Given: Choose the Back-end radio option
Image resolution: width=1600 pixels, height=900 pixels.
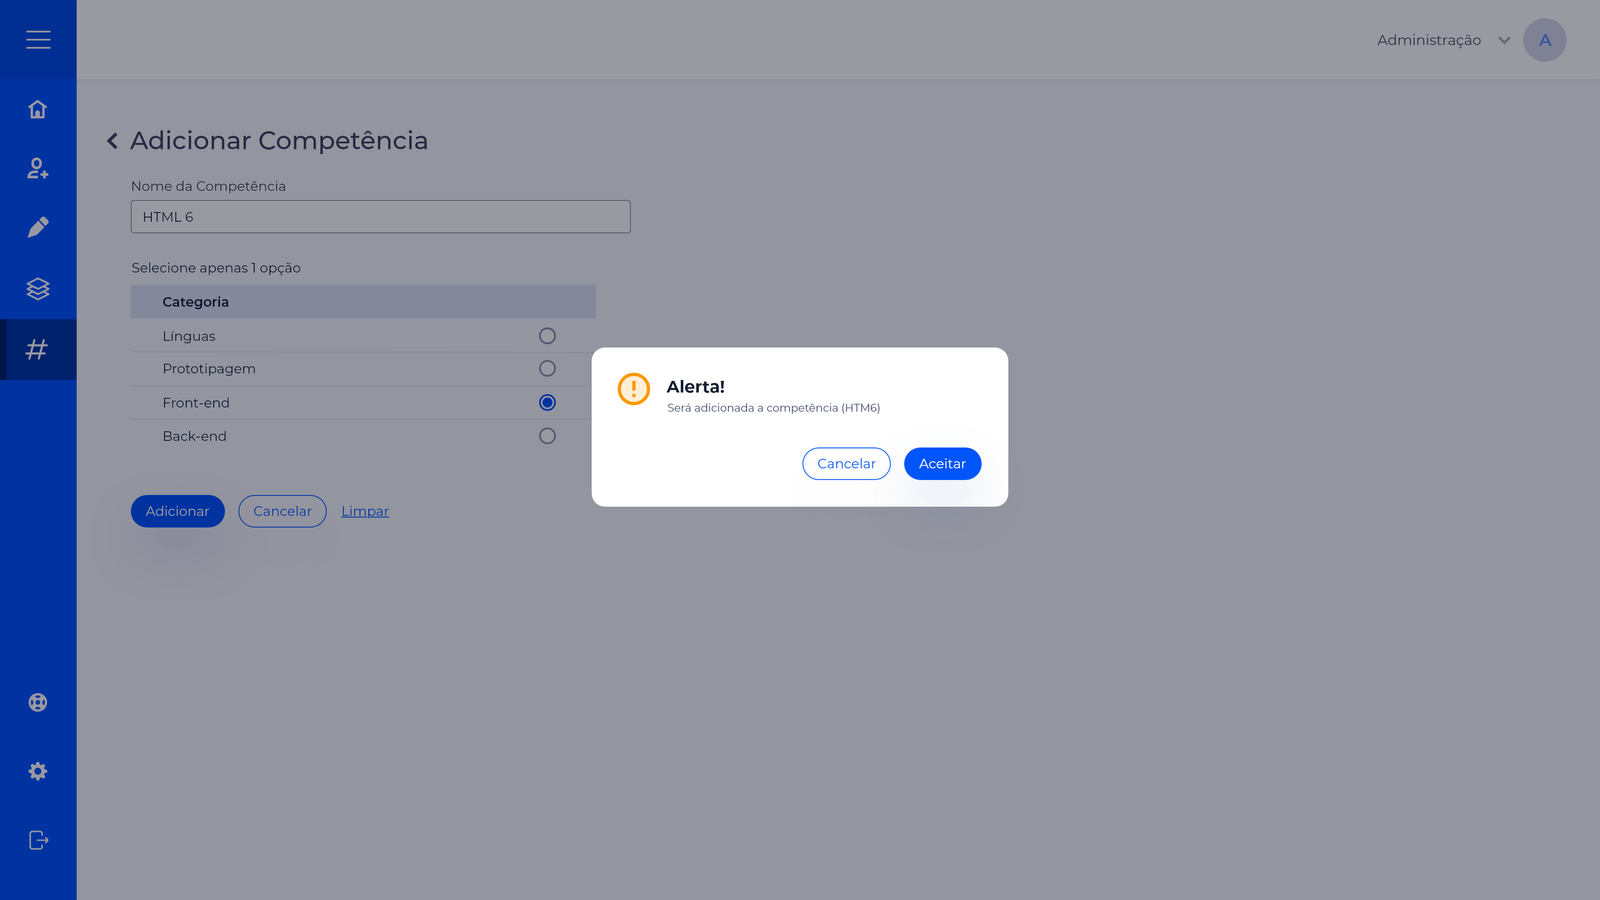Looking at the screenshot, I should (547, 436).
